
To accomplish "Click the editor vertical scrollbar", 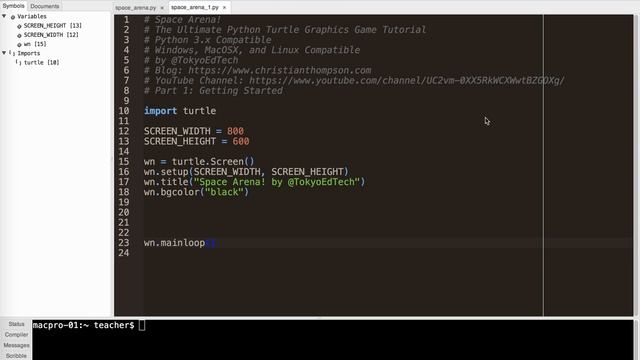I will click(636, 165).
